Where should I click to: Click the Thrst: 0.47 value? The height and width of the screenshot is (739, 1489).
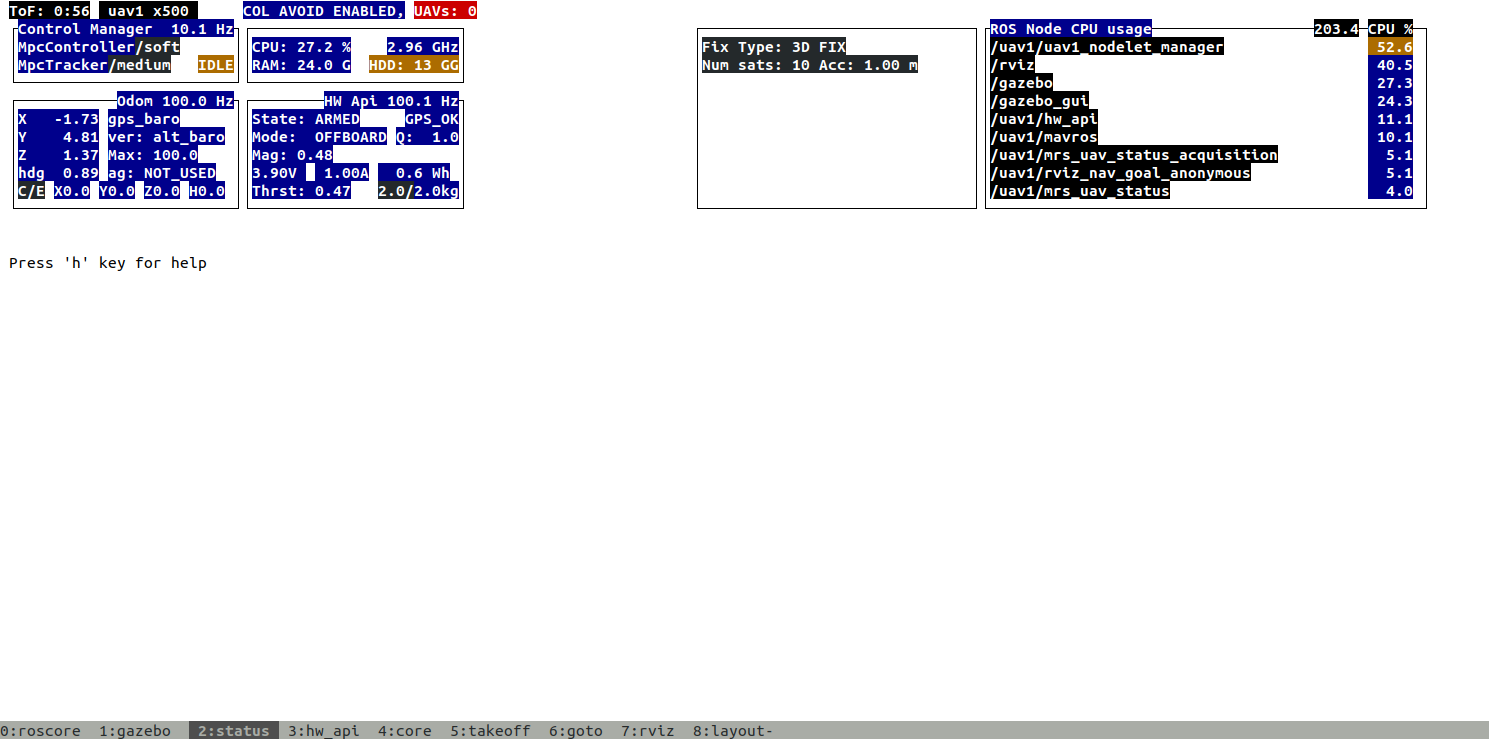(x=301, y=191)
